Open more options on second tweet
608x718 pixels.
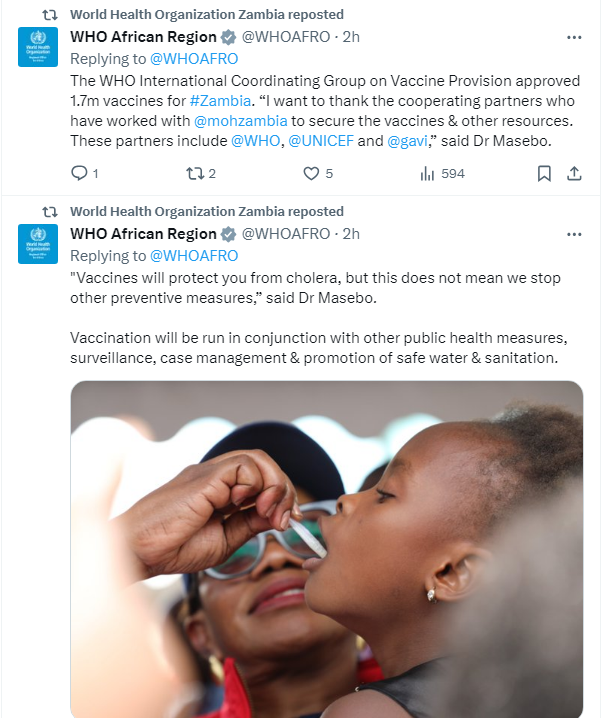tap(574, 234)
